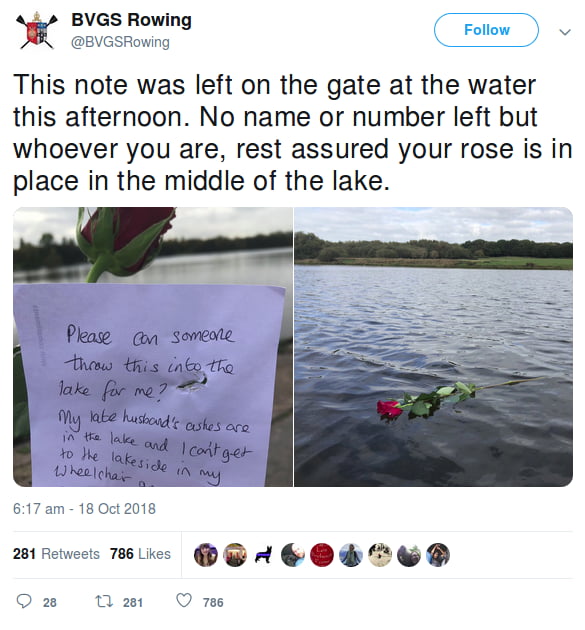
Task: Open the red circular liker avatar
Action: tap(322, 555)
